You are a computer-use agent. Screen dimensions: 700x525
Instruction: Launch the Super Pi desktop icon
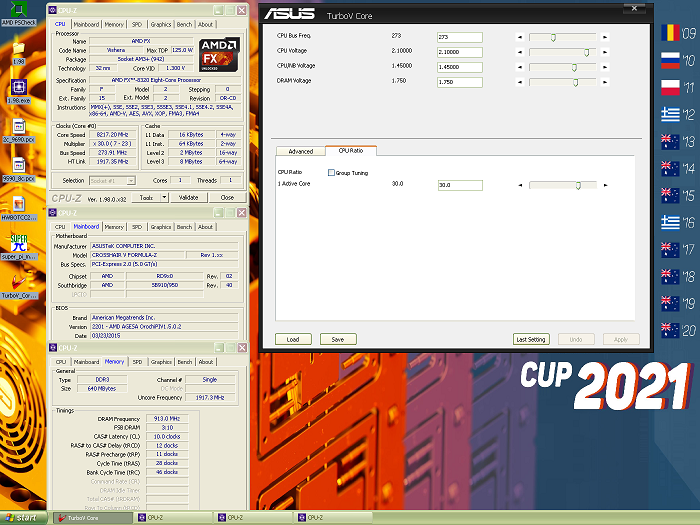(19, 247)
